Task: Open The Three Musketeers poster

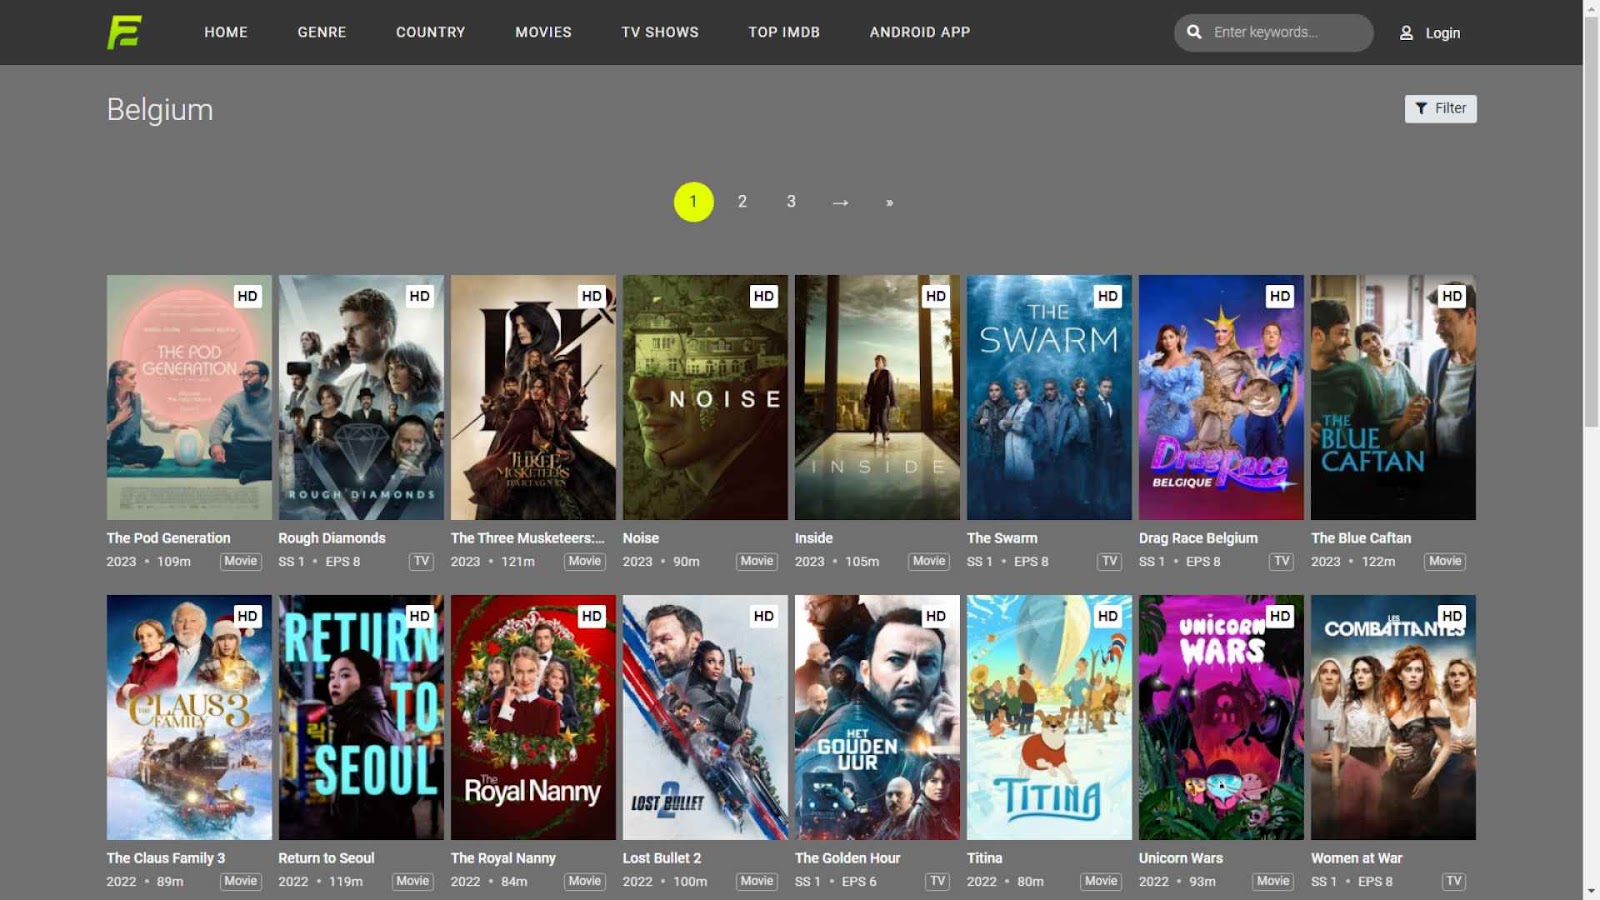Action: pos(533,397)
